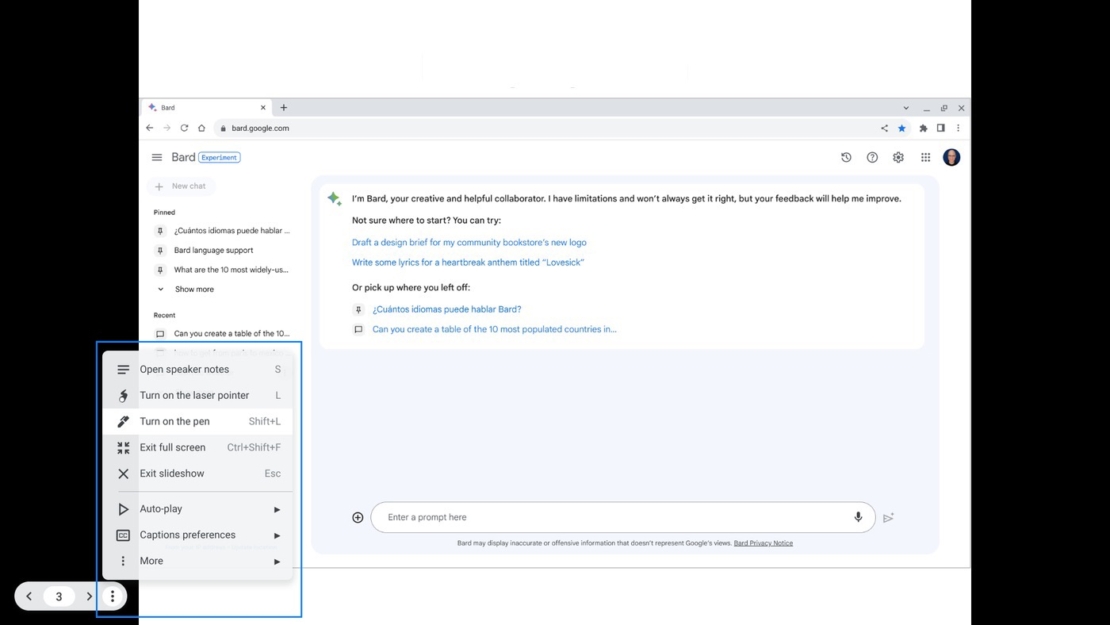Click the three-dot slideshow options button

pos(112,596)
